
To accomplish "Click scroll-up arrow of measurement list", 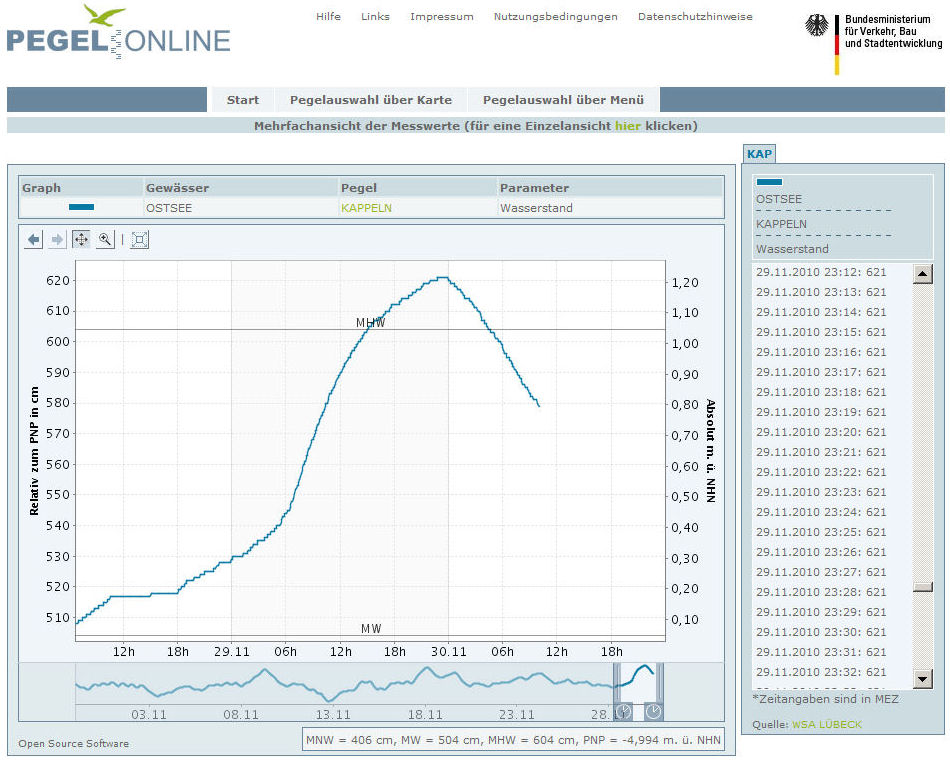I will tap(922, 273).
